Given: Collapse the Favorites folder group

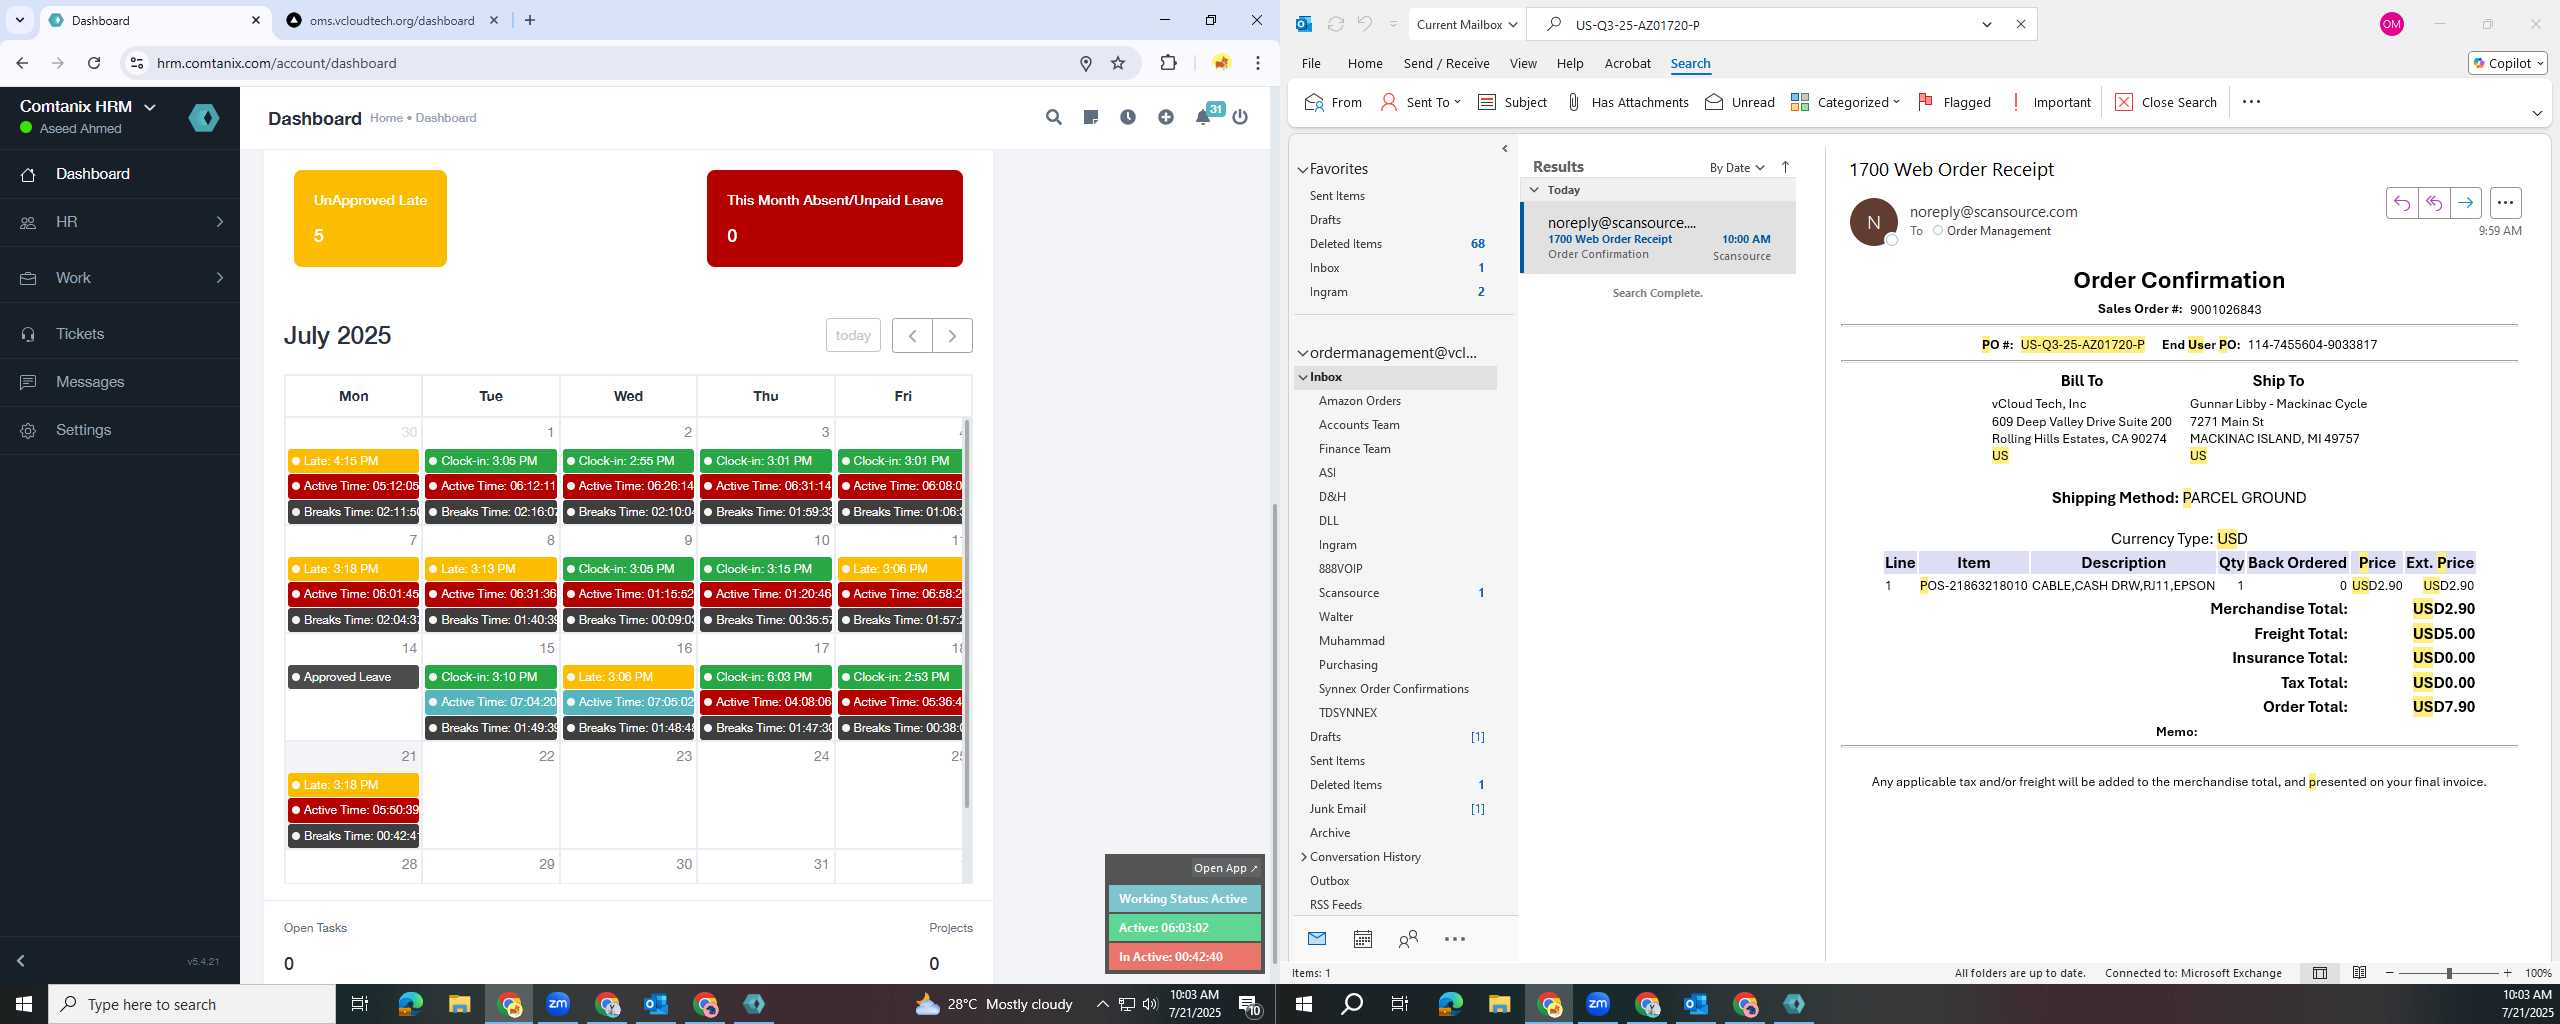Looking at the screenshot, I should click(1303, 170).
